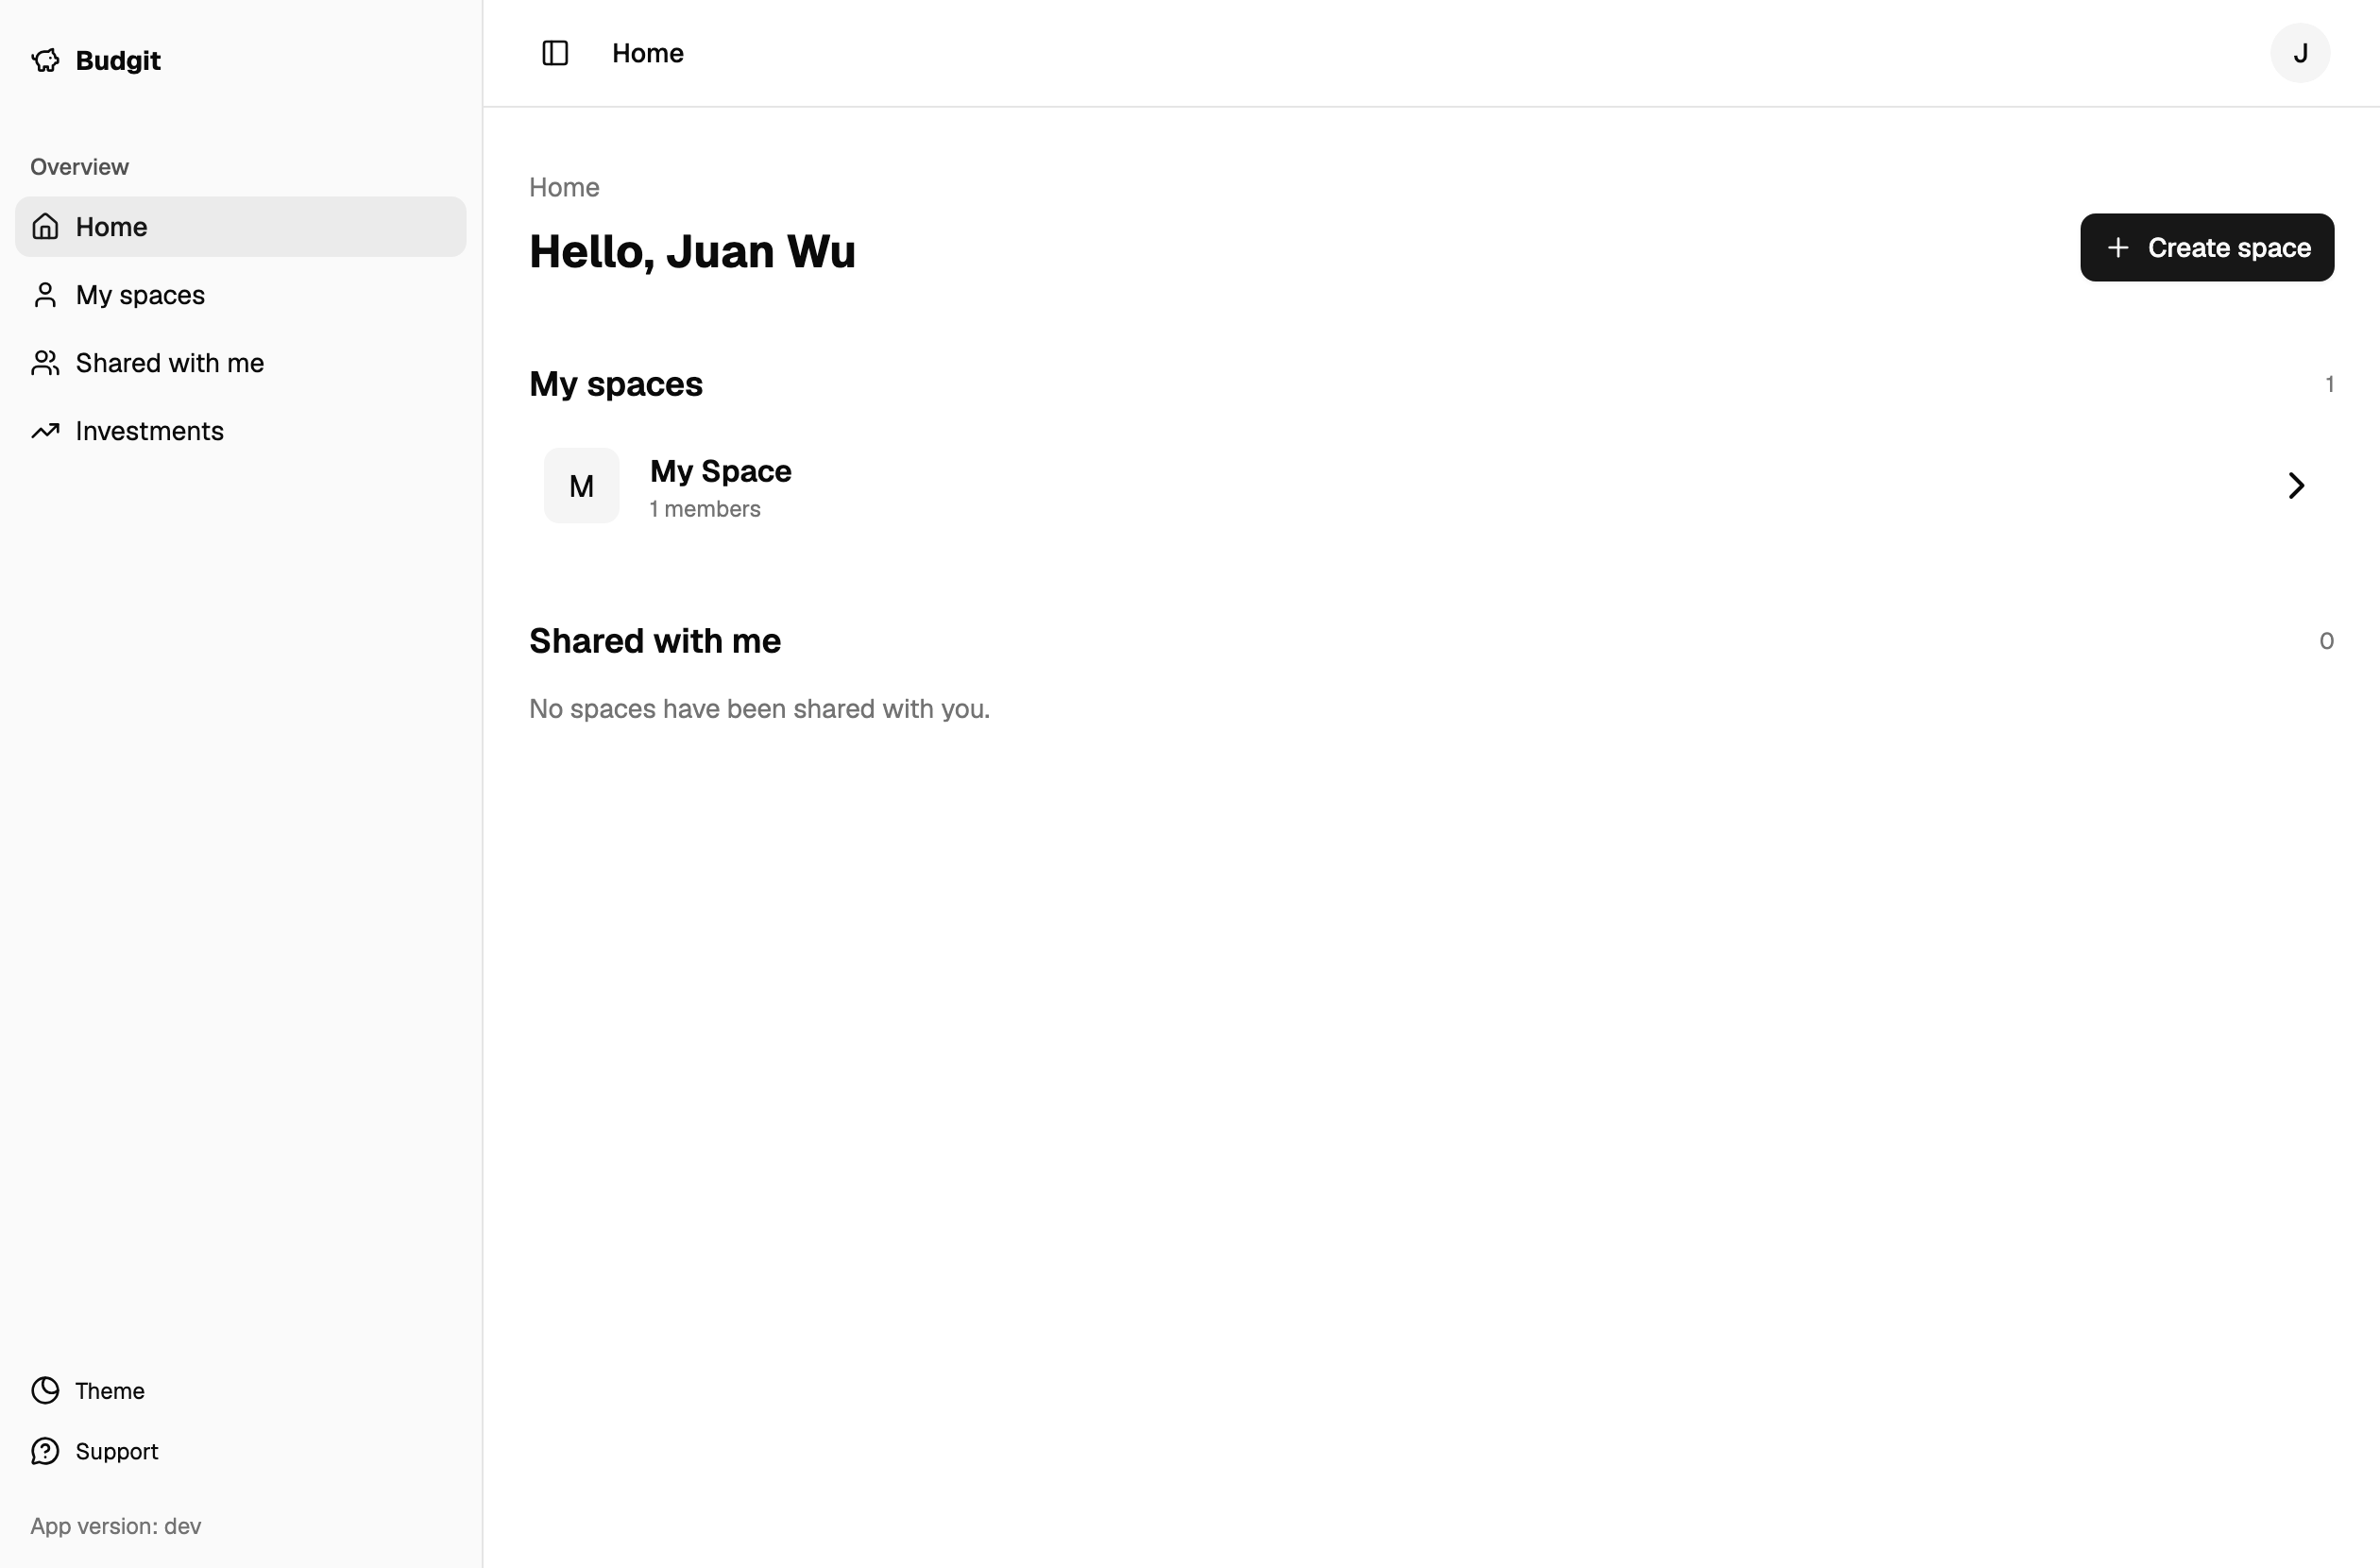Open My spaces in sidebar

pos(240,295)
